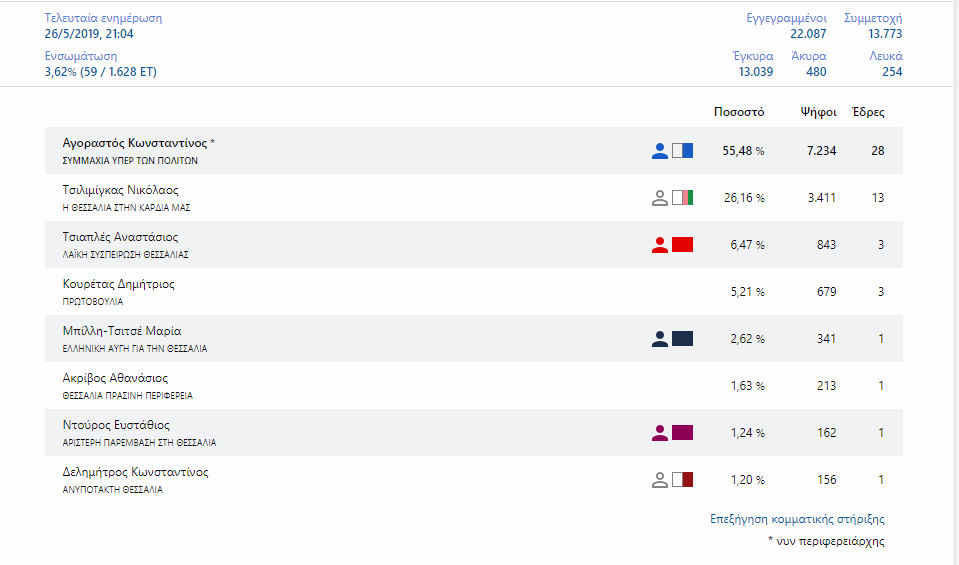The image size is (959, 565).
Task: Click the dark red flag in Δεληµήτρος row
Action: [682, 480]
